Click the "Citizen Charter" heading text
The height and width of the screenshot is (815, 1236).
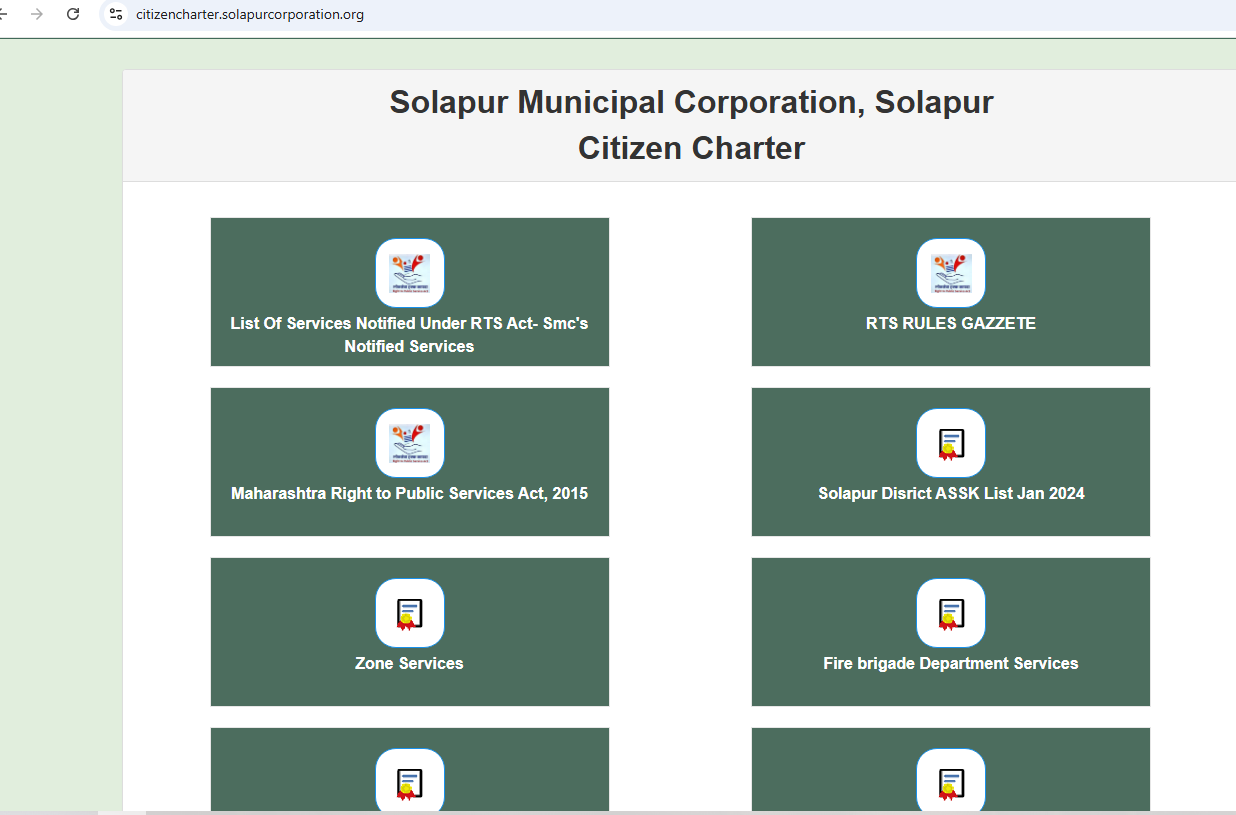tap(691, 148)
